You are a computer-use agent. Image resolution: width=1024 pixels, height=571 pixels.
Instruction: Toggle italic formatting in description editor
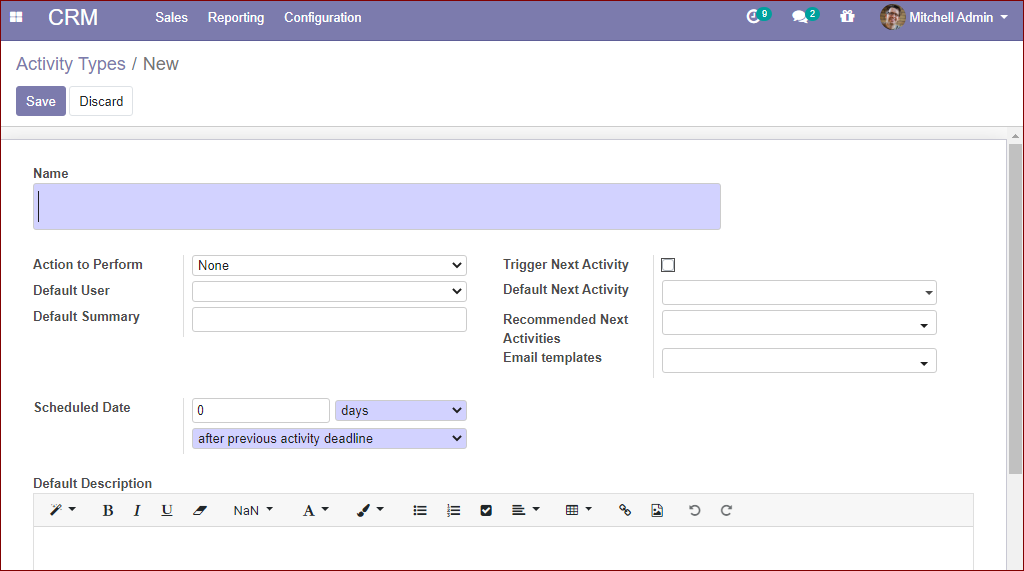pyautogui.click(x=136, y=510)
